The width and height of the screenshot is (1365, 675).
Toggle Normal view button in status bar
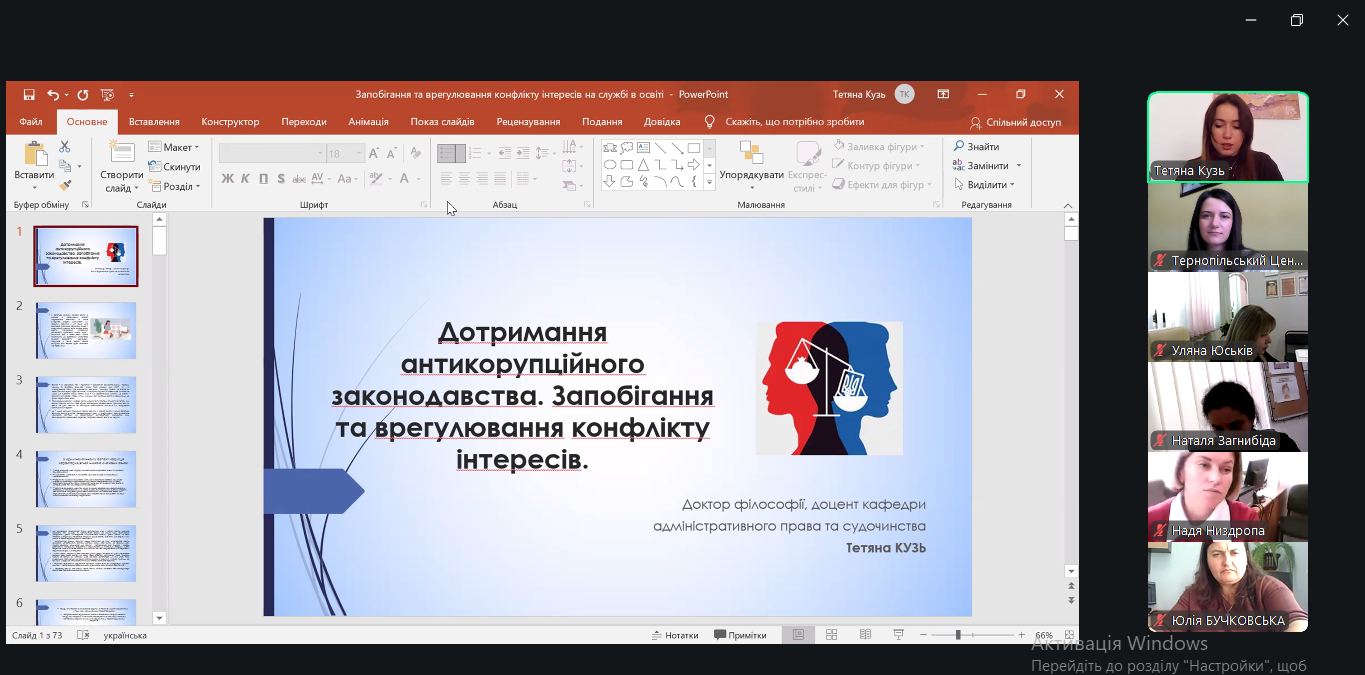pyautogui.click(x=798, y=635)
